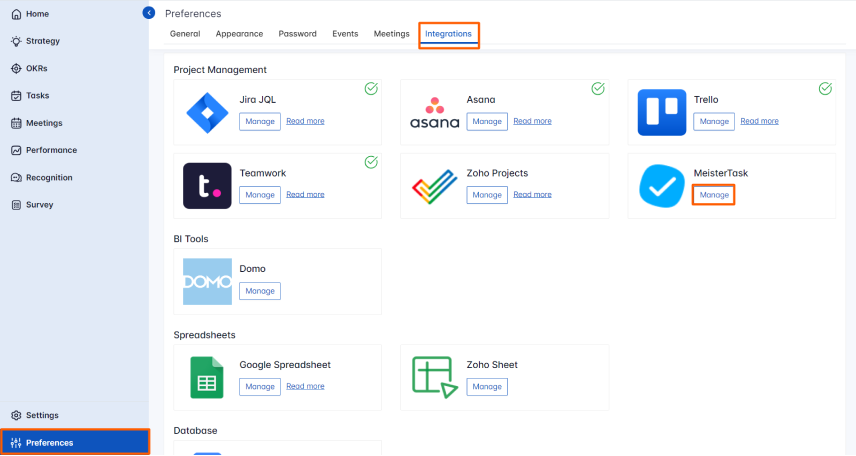Click the MeisterTask blue checkmark logo
Screen dimensions: 856x456
662,186
